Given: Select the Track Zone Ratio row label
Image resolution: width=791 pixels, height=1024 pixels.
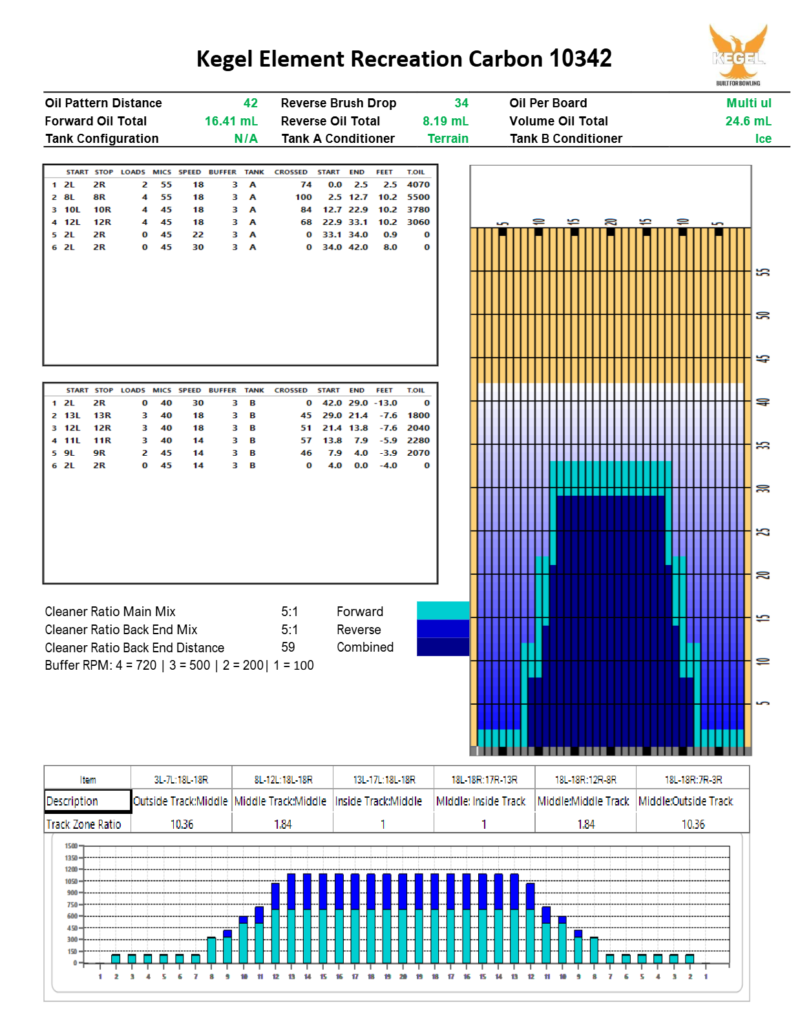Looking at the screenshot, I should click(87, 825).
